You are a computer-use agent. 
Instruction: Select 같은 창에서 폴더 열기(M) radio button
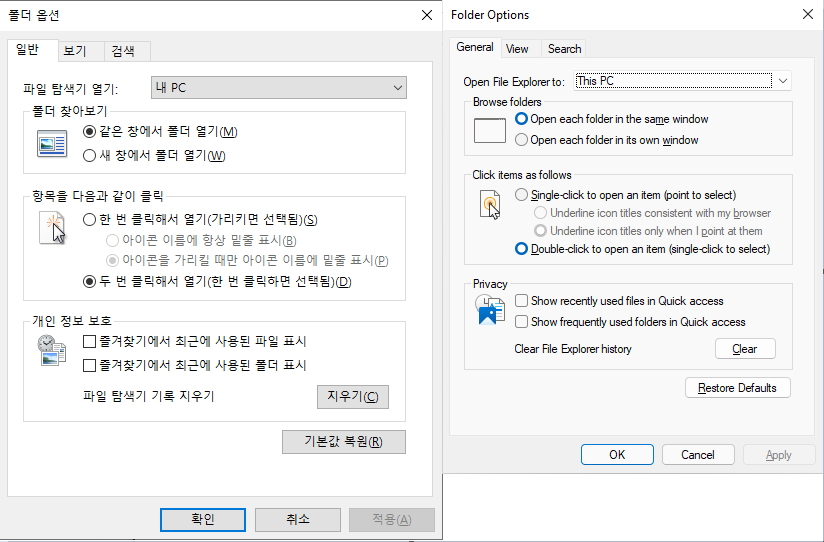click(89, 131)
